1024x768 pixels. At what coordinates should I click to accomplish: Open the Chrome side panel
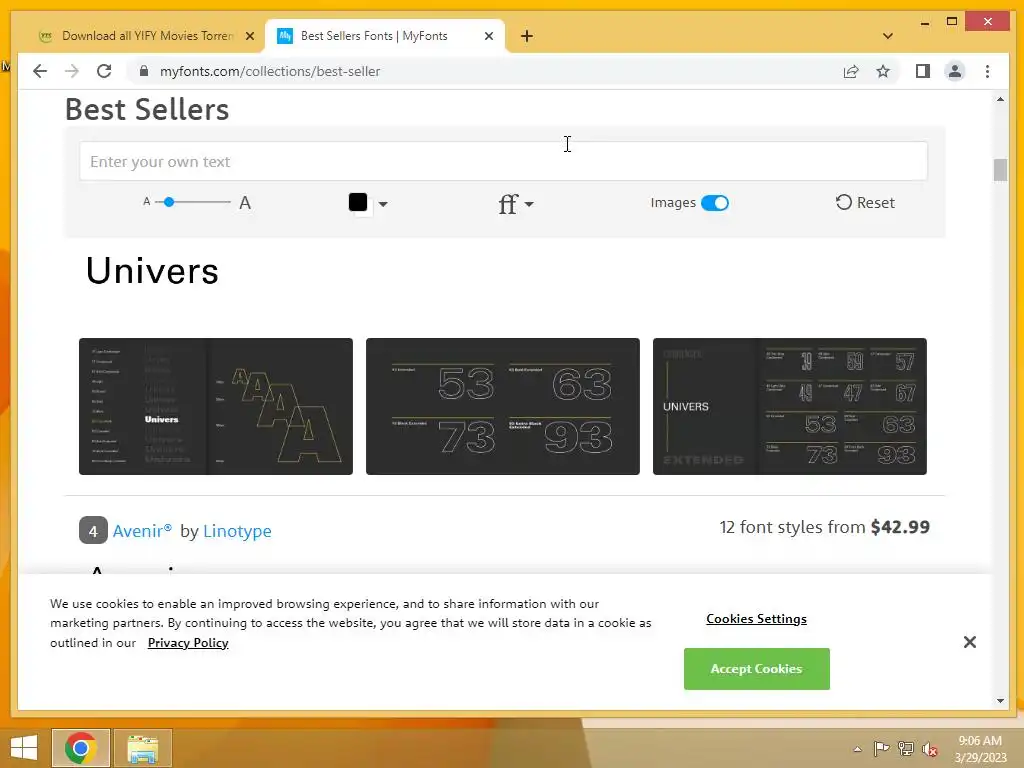922,71
